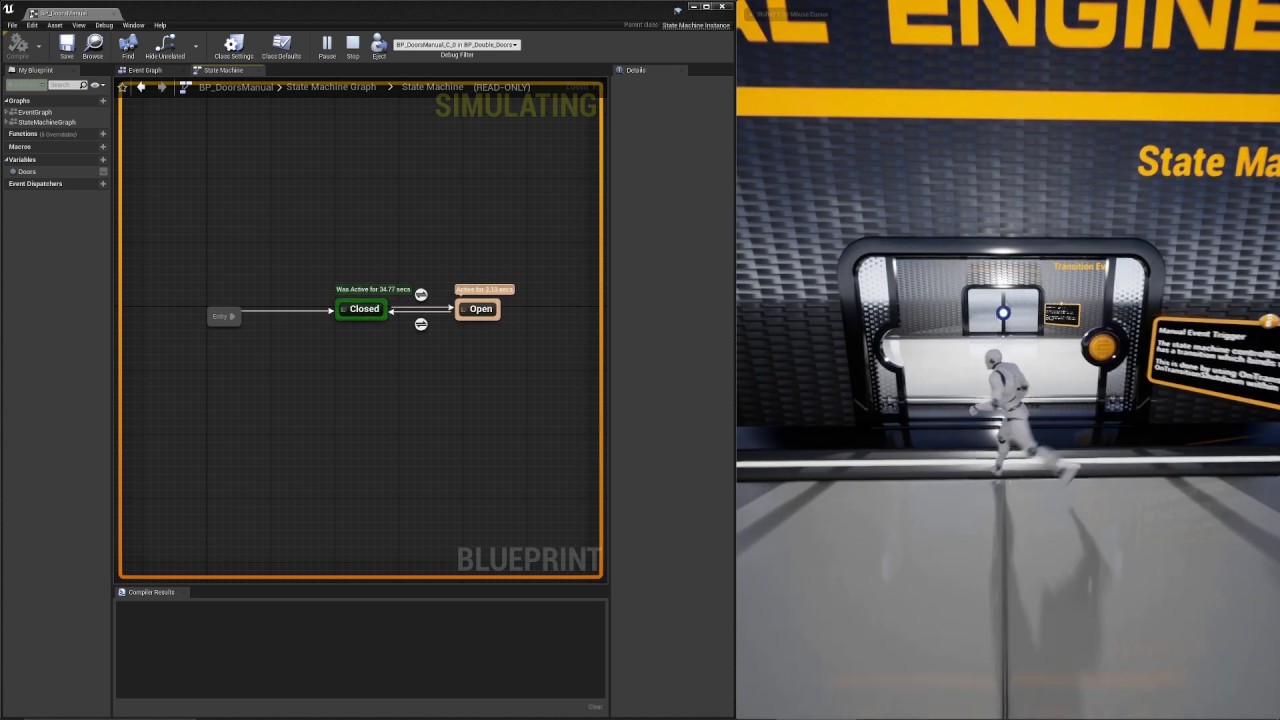Viewport: 1280px width, 720px height.
Task: Open the Window menu
Action: point(133,25)
